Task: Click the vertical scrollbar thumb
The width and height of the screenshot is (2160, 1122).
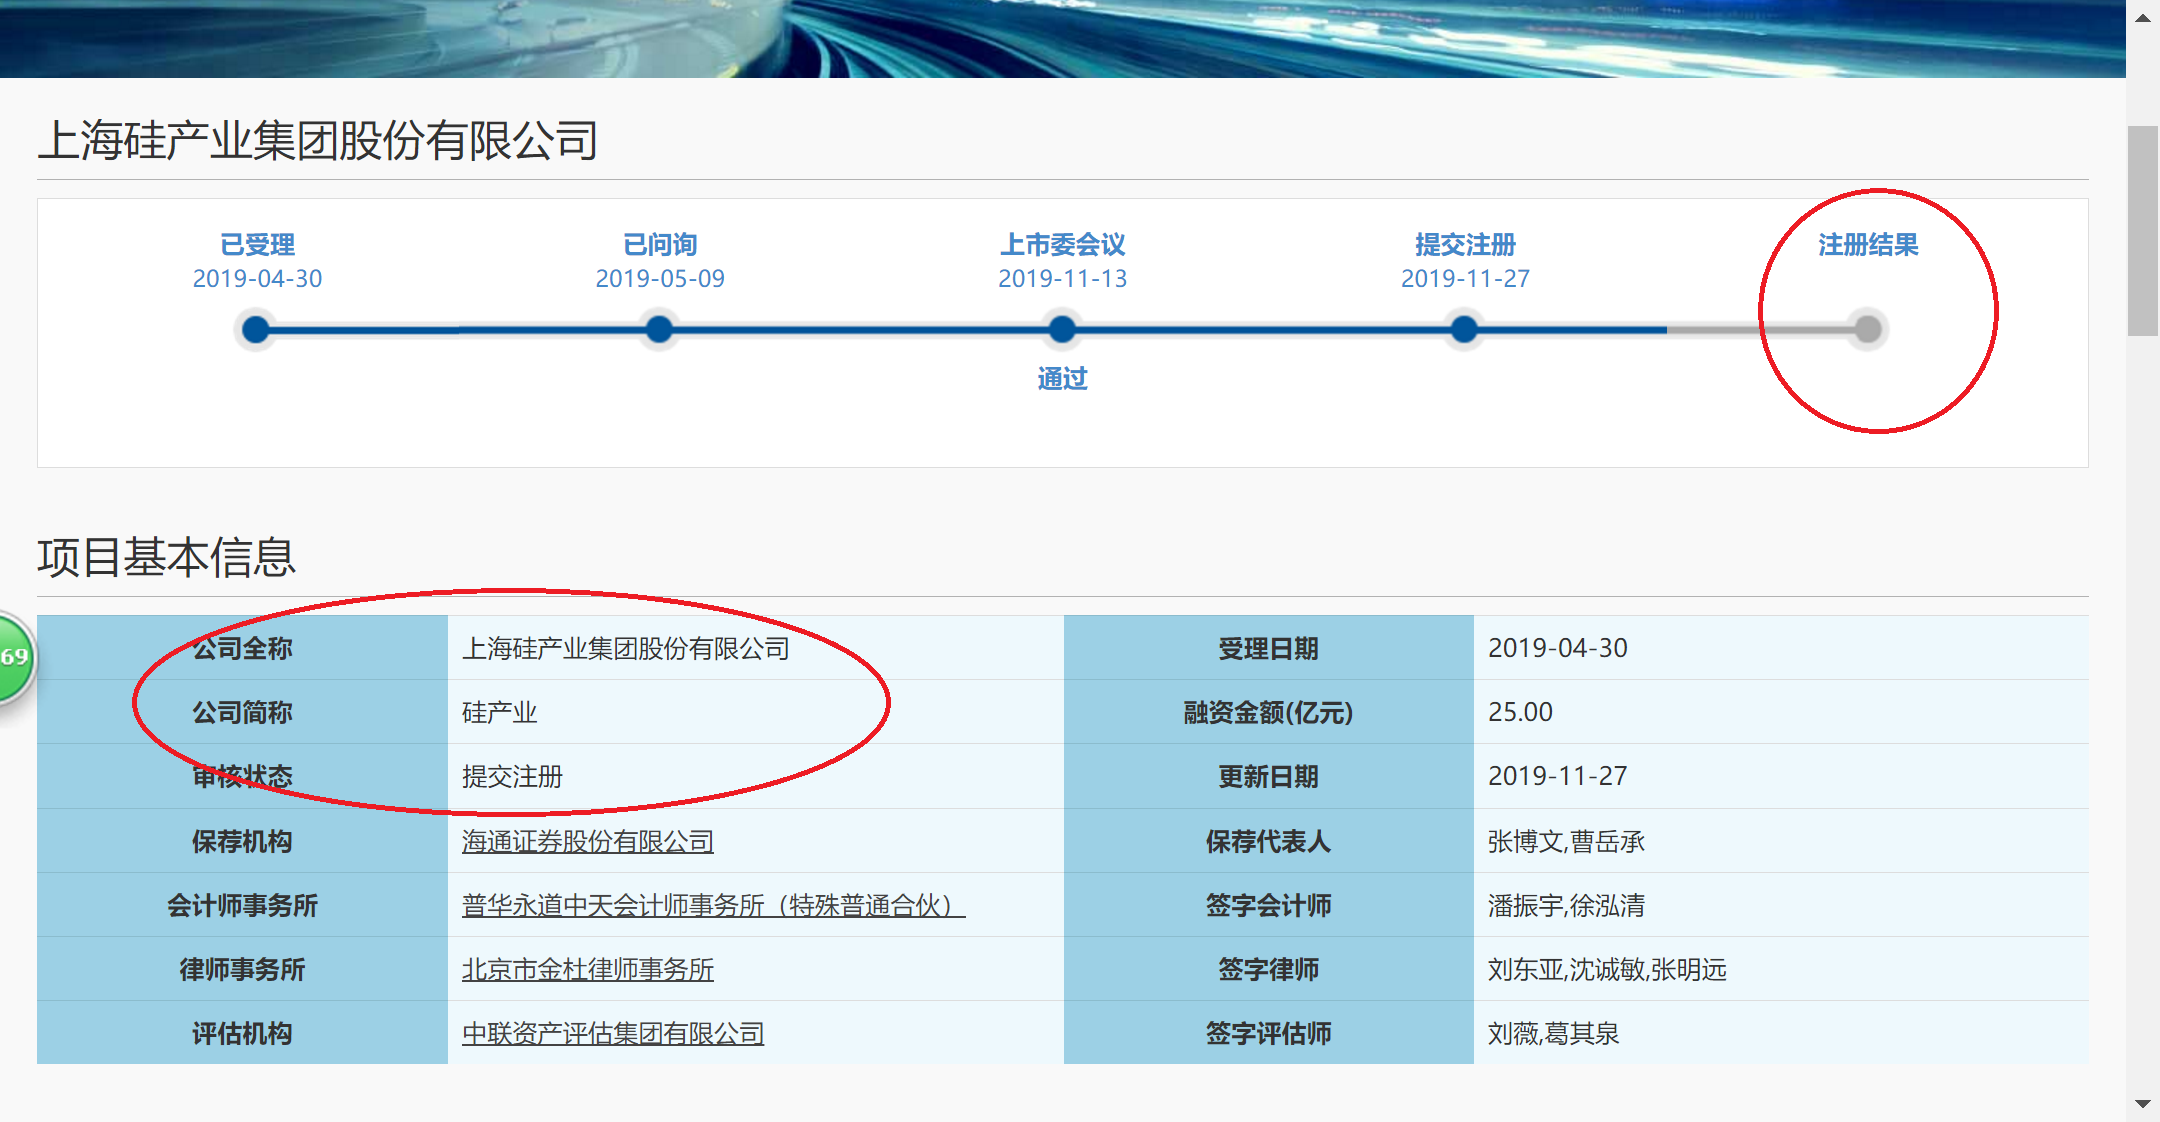Action: tap(2143, 231)
